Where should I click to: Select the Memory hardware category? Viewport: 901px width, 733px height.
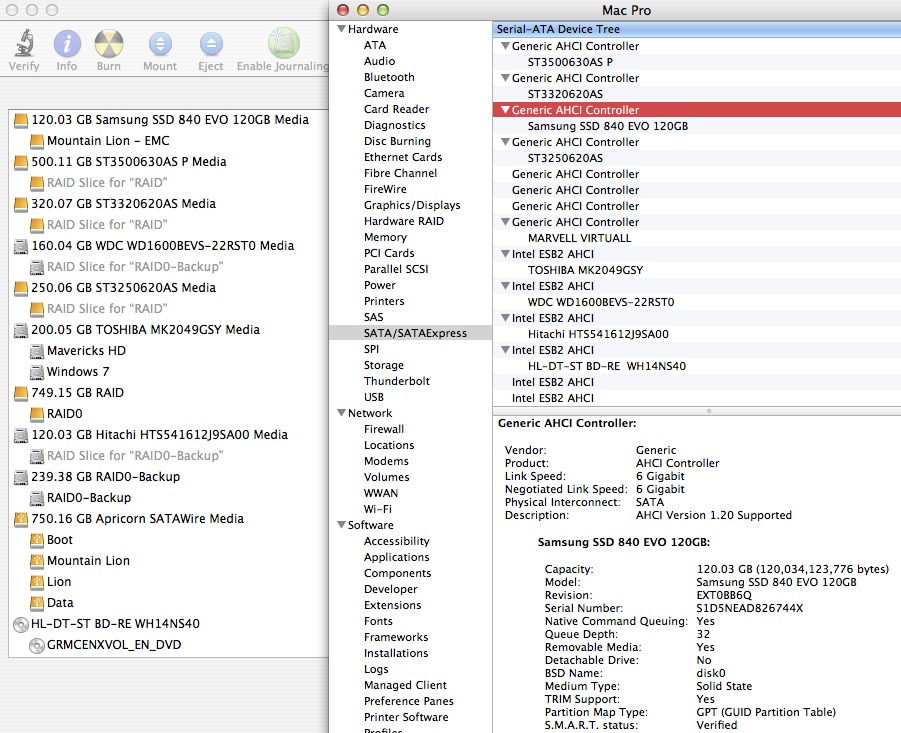(x=385, y=237)
